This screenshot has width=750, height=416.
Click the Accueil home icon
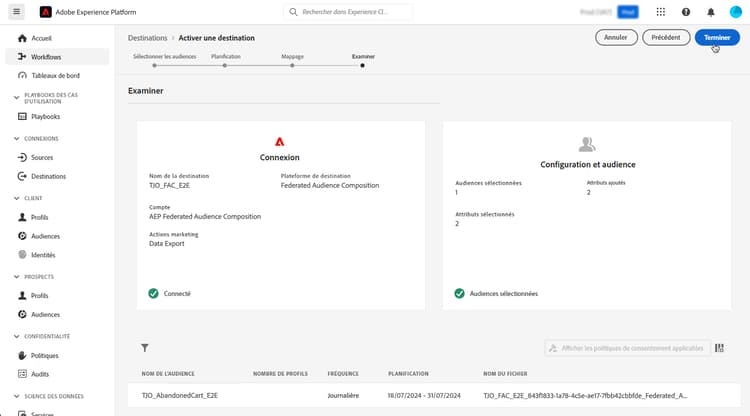click(22, 38)
